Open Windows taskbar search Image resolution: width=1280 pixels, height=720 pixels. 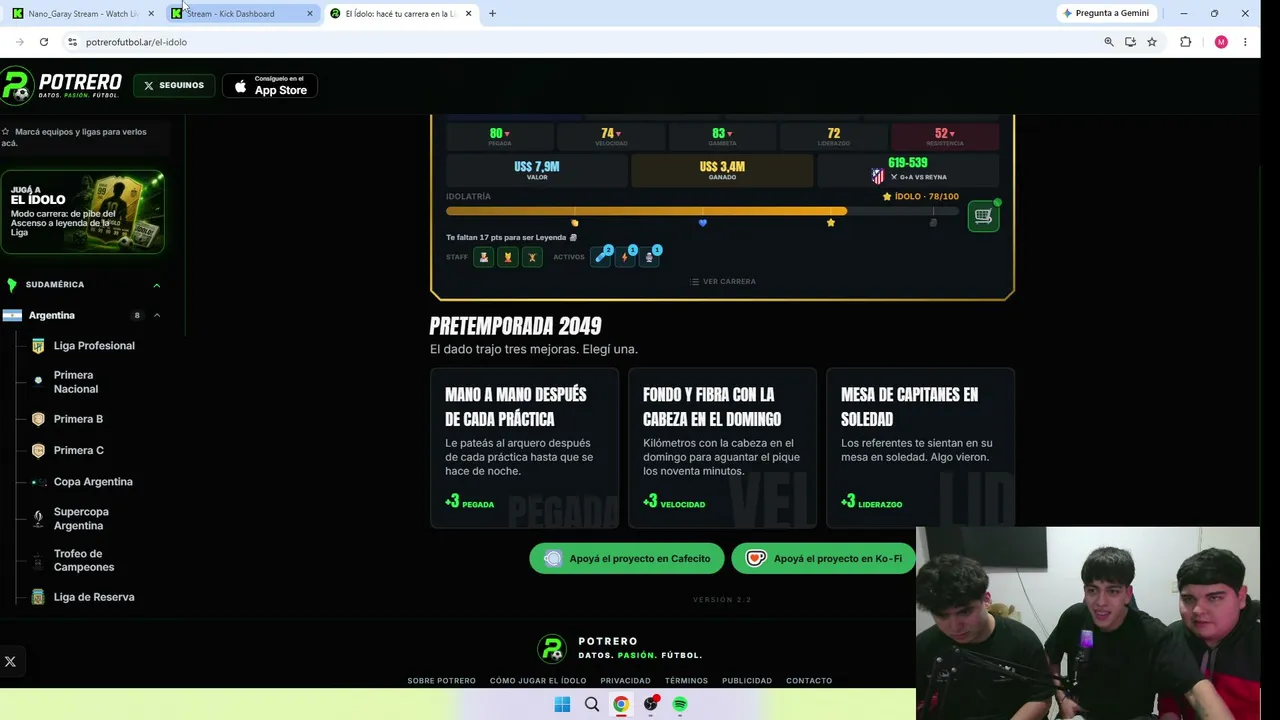[x=592, y=705]
